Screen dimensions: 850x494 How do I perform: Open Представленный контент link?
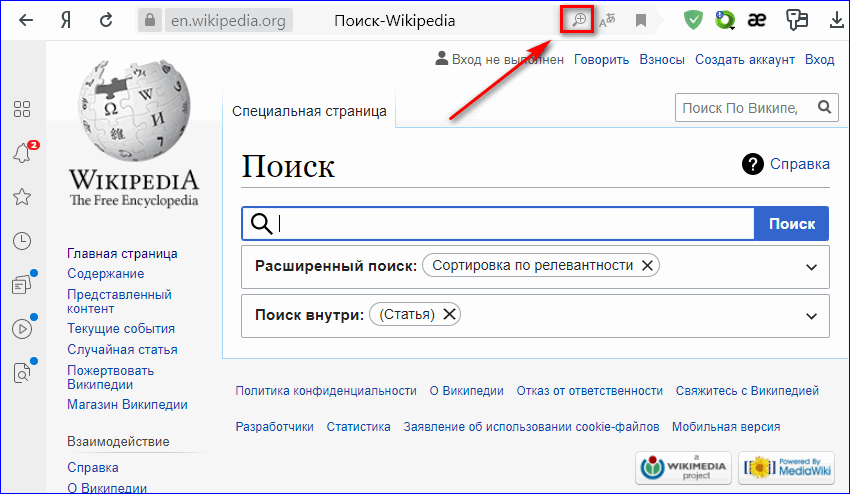click(119, 301)
